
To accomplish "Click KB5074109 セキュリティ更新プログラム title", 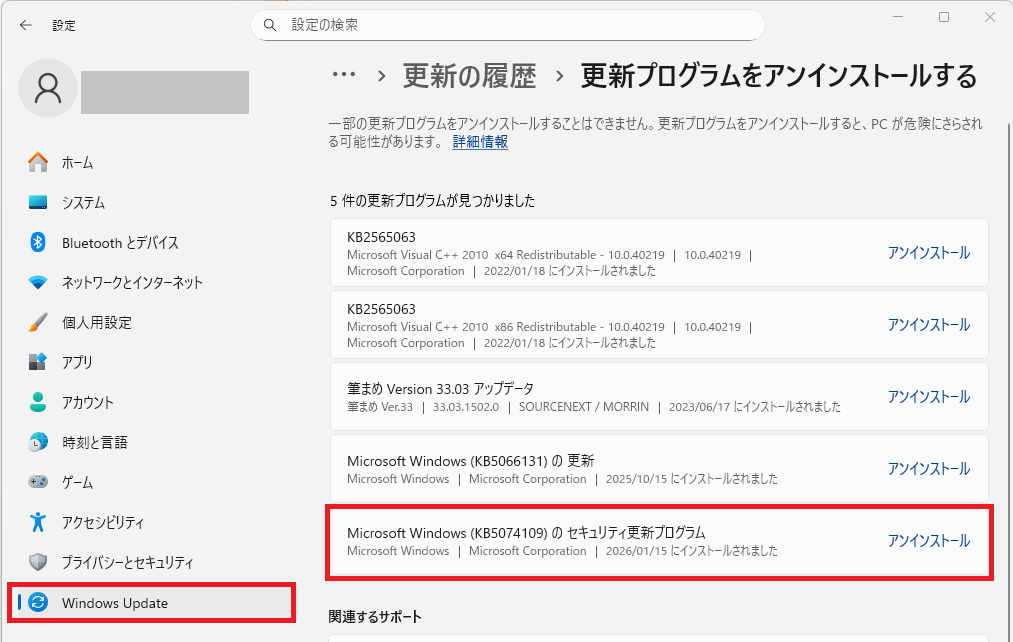I will click(x=526, y=533).
